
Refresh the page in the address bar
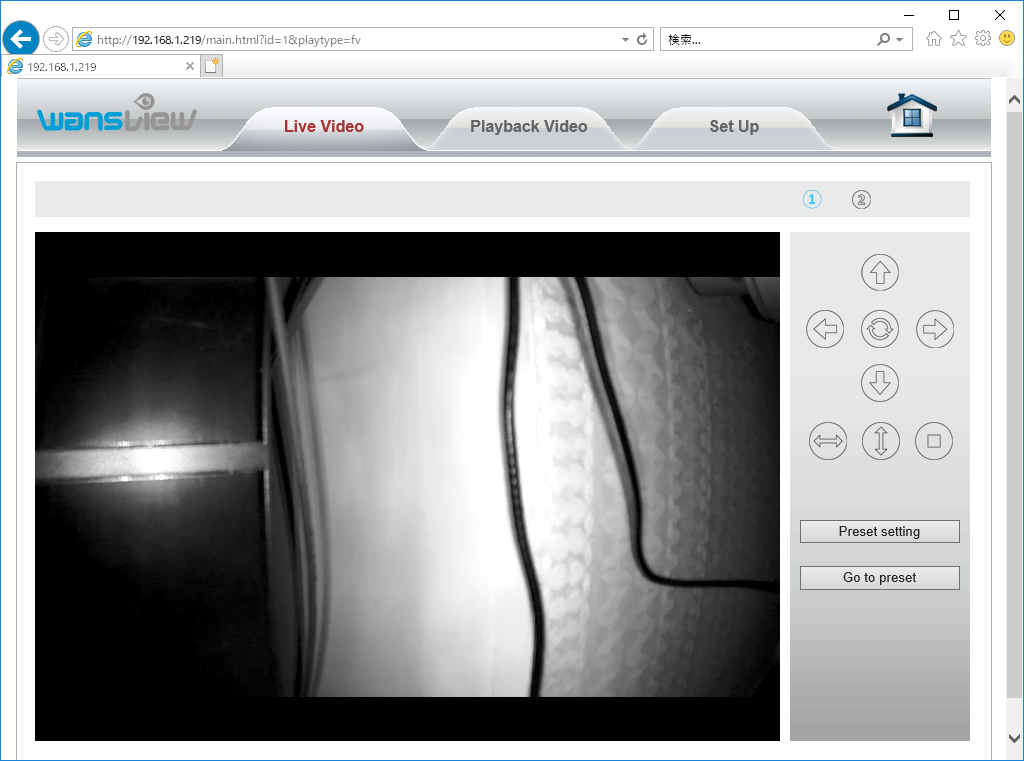(642, 39)
